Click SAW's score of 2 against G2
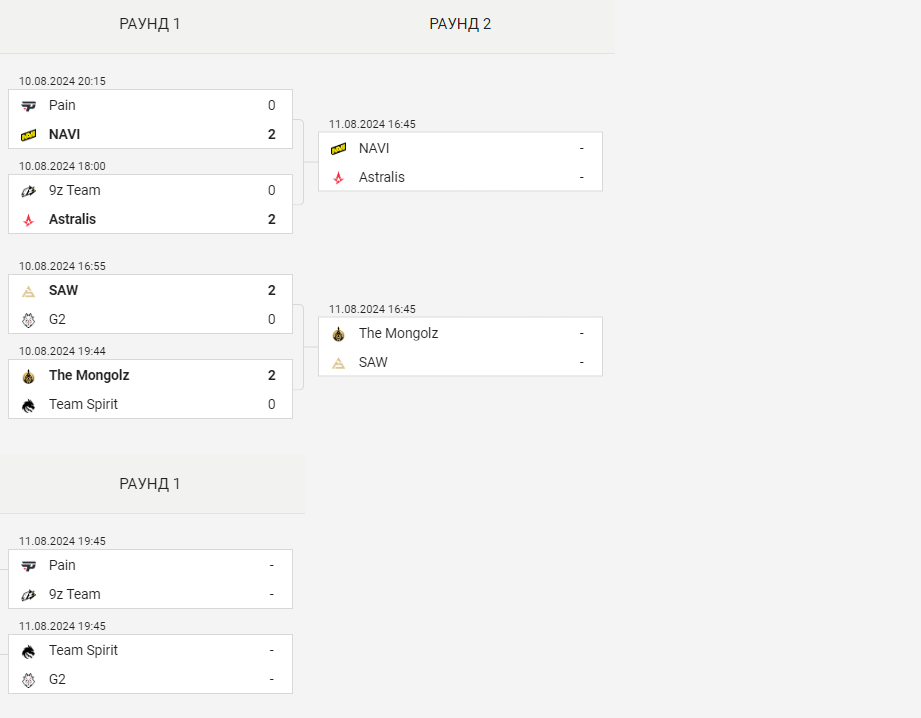 [x=271, y=290]
